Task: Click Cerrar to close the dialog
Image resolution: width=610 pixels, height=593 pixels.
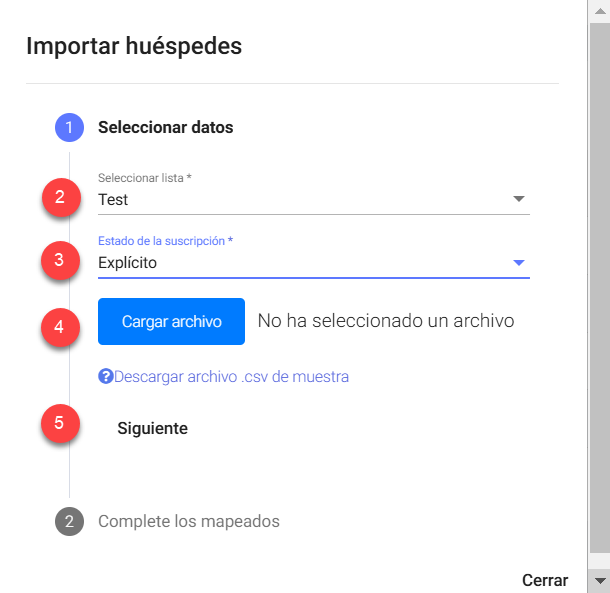Action: pos(545,580)
